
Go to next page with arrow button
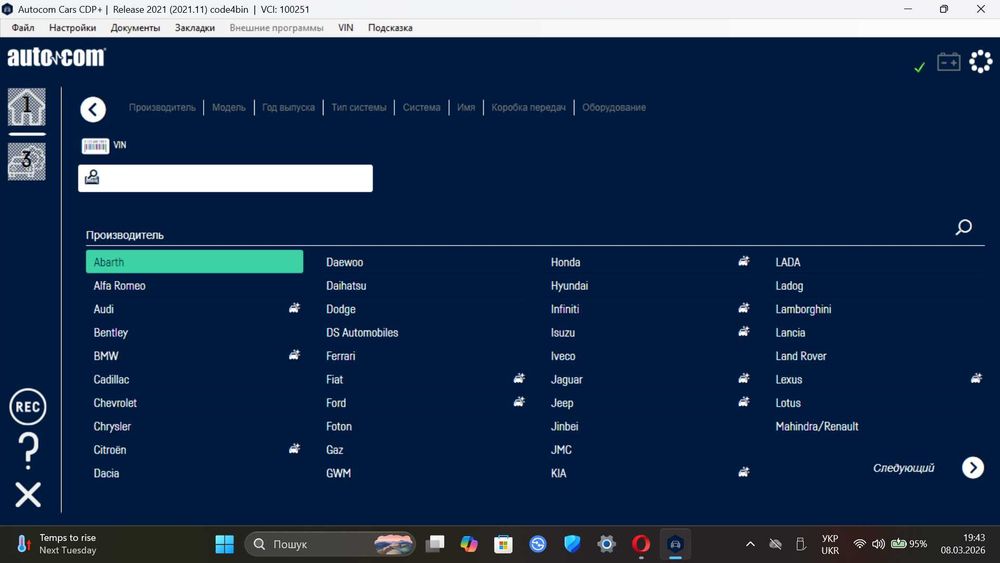[x=973, y=468]
